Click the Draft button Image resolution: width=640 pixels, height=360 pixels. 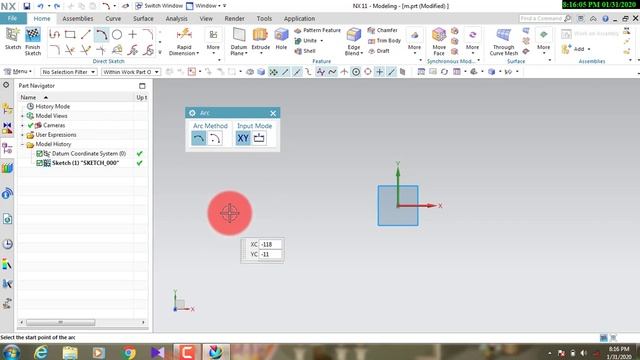point(379,51)
